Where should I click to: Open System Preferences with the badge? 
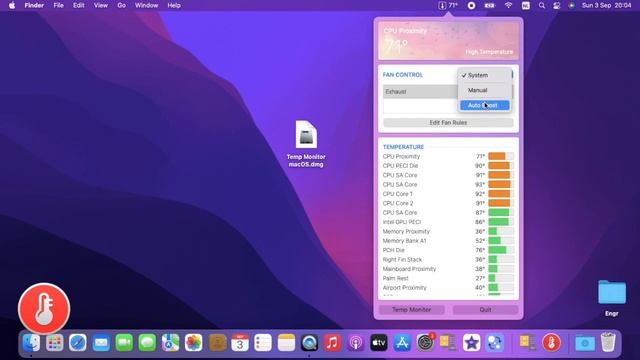(x=425, y=342)
